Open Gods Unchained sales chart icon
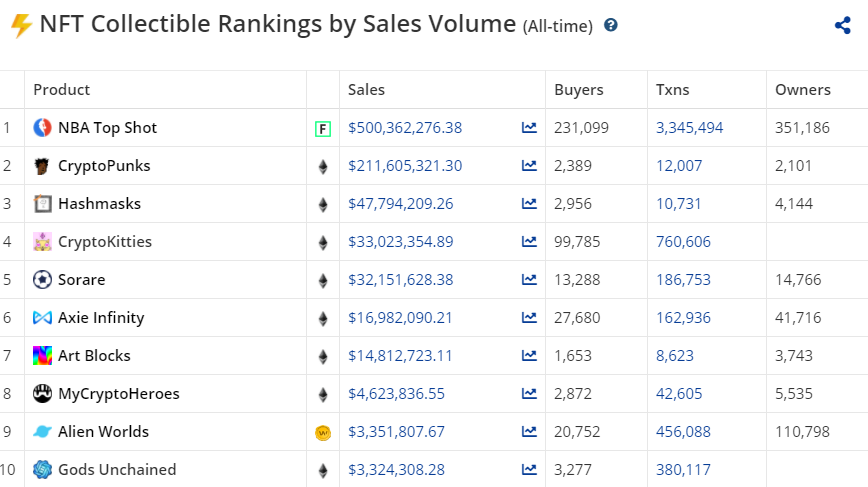This screenshot has width=868, height=487. pyautogui.click(x=529, y=470)
